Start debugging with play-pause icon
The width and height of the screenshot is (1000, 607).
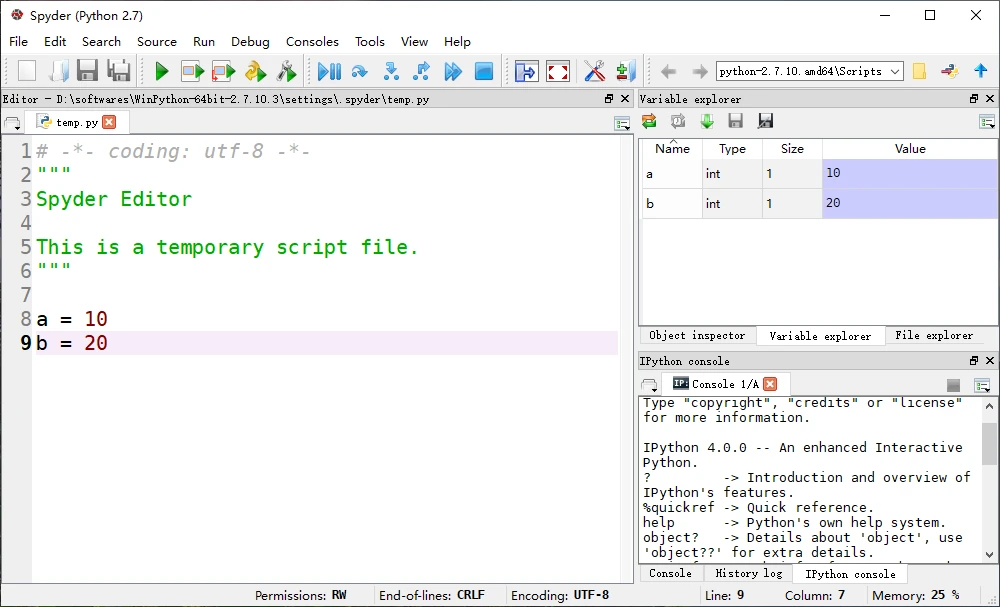[x=329, y=71]
